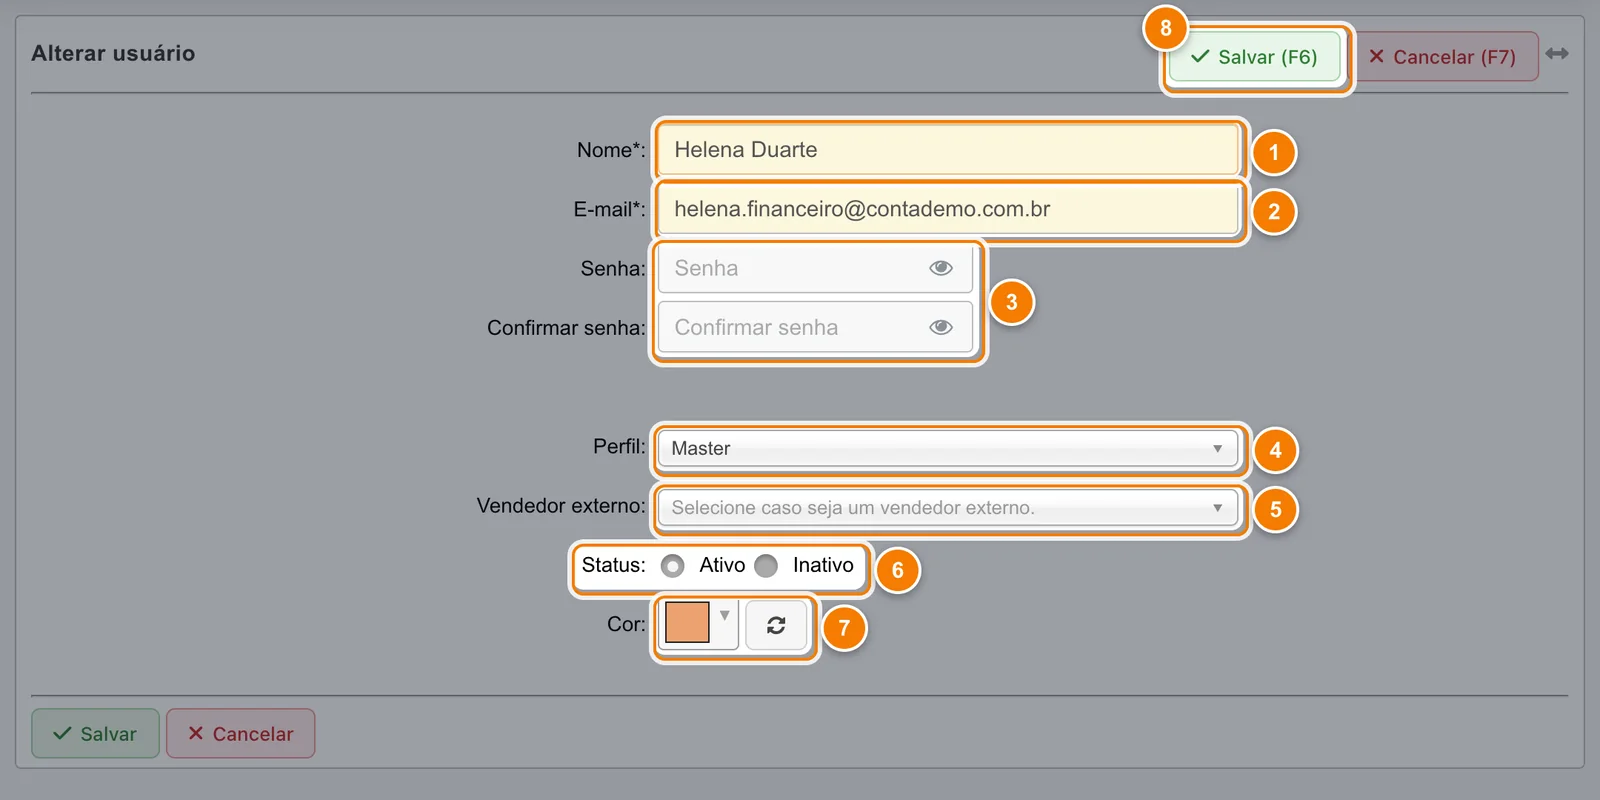The height and width of the screenshot is (800, 1600).
Task: Open the Perfil dropdown showing Master
Action: 948,448
